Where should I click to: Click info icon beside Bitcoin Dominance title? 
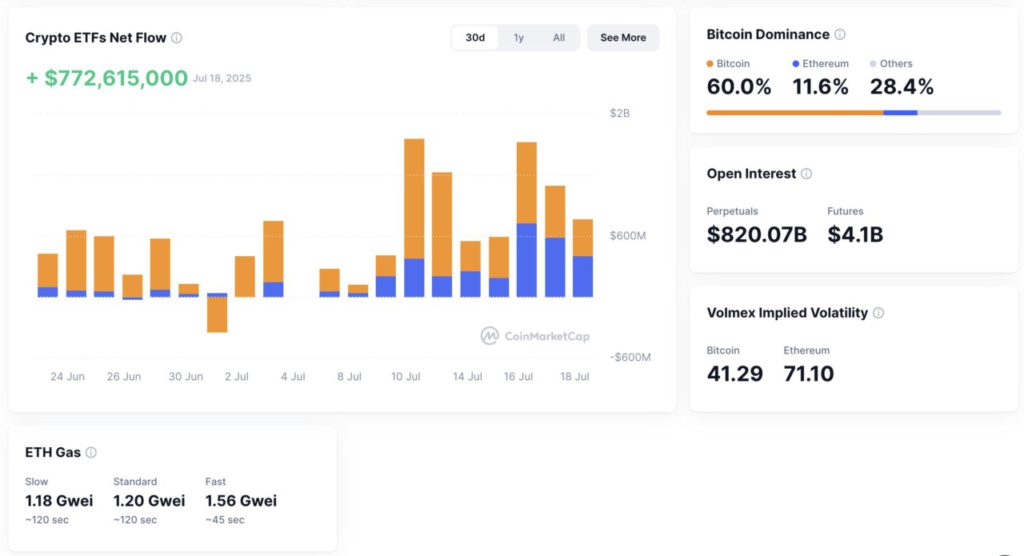point(840,35)
